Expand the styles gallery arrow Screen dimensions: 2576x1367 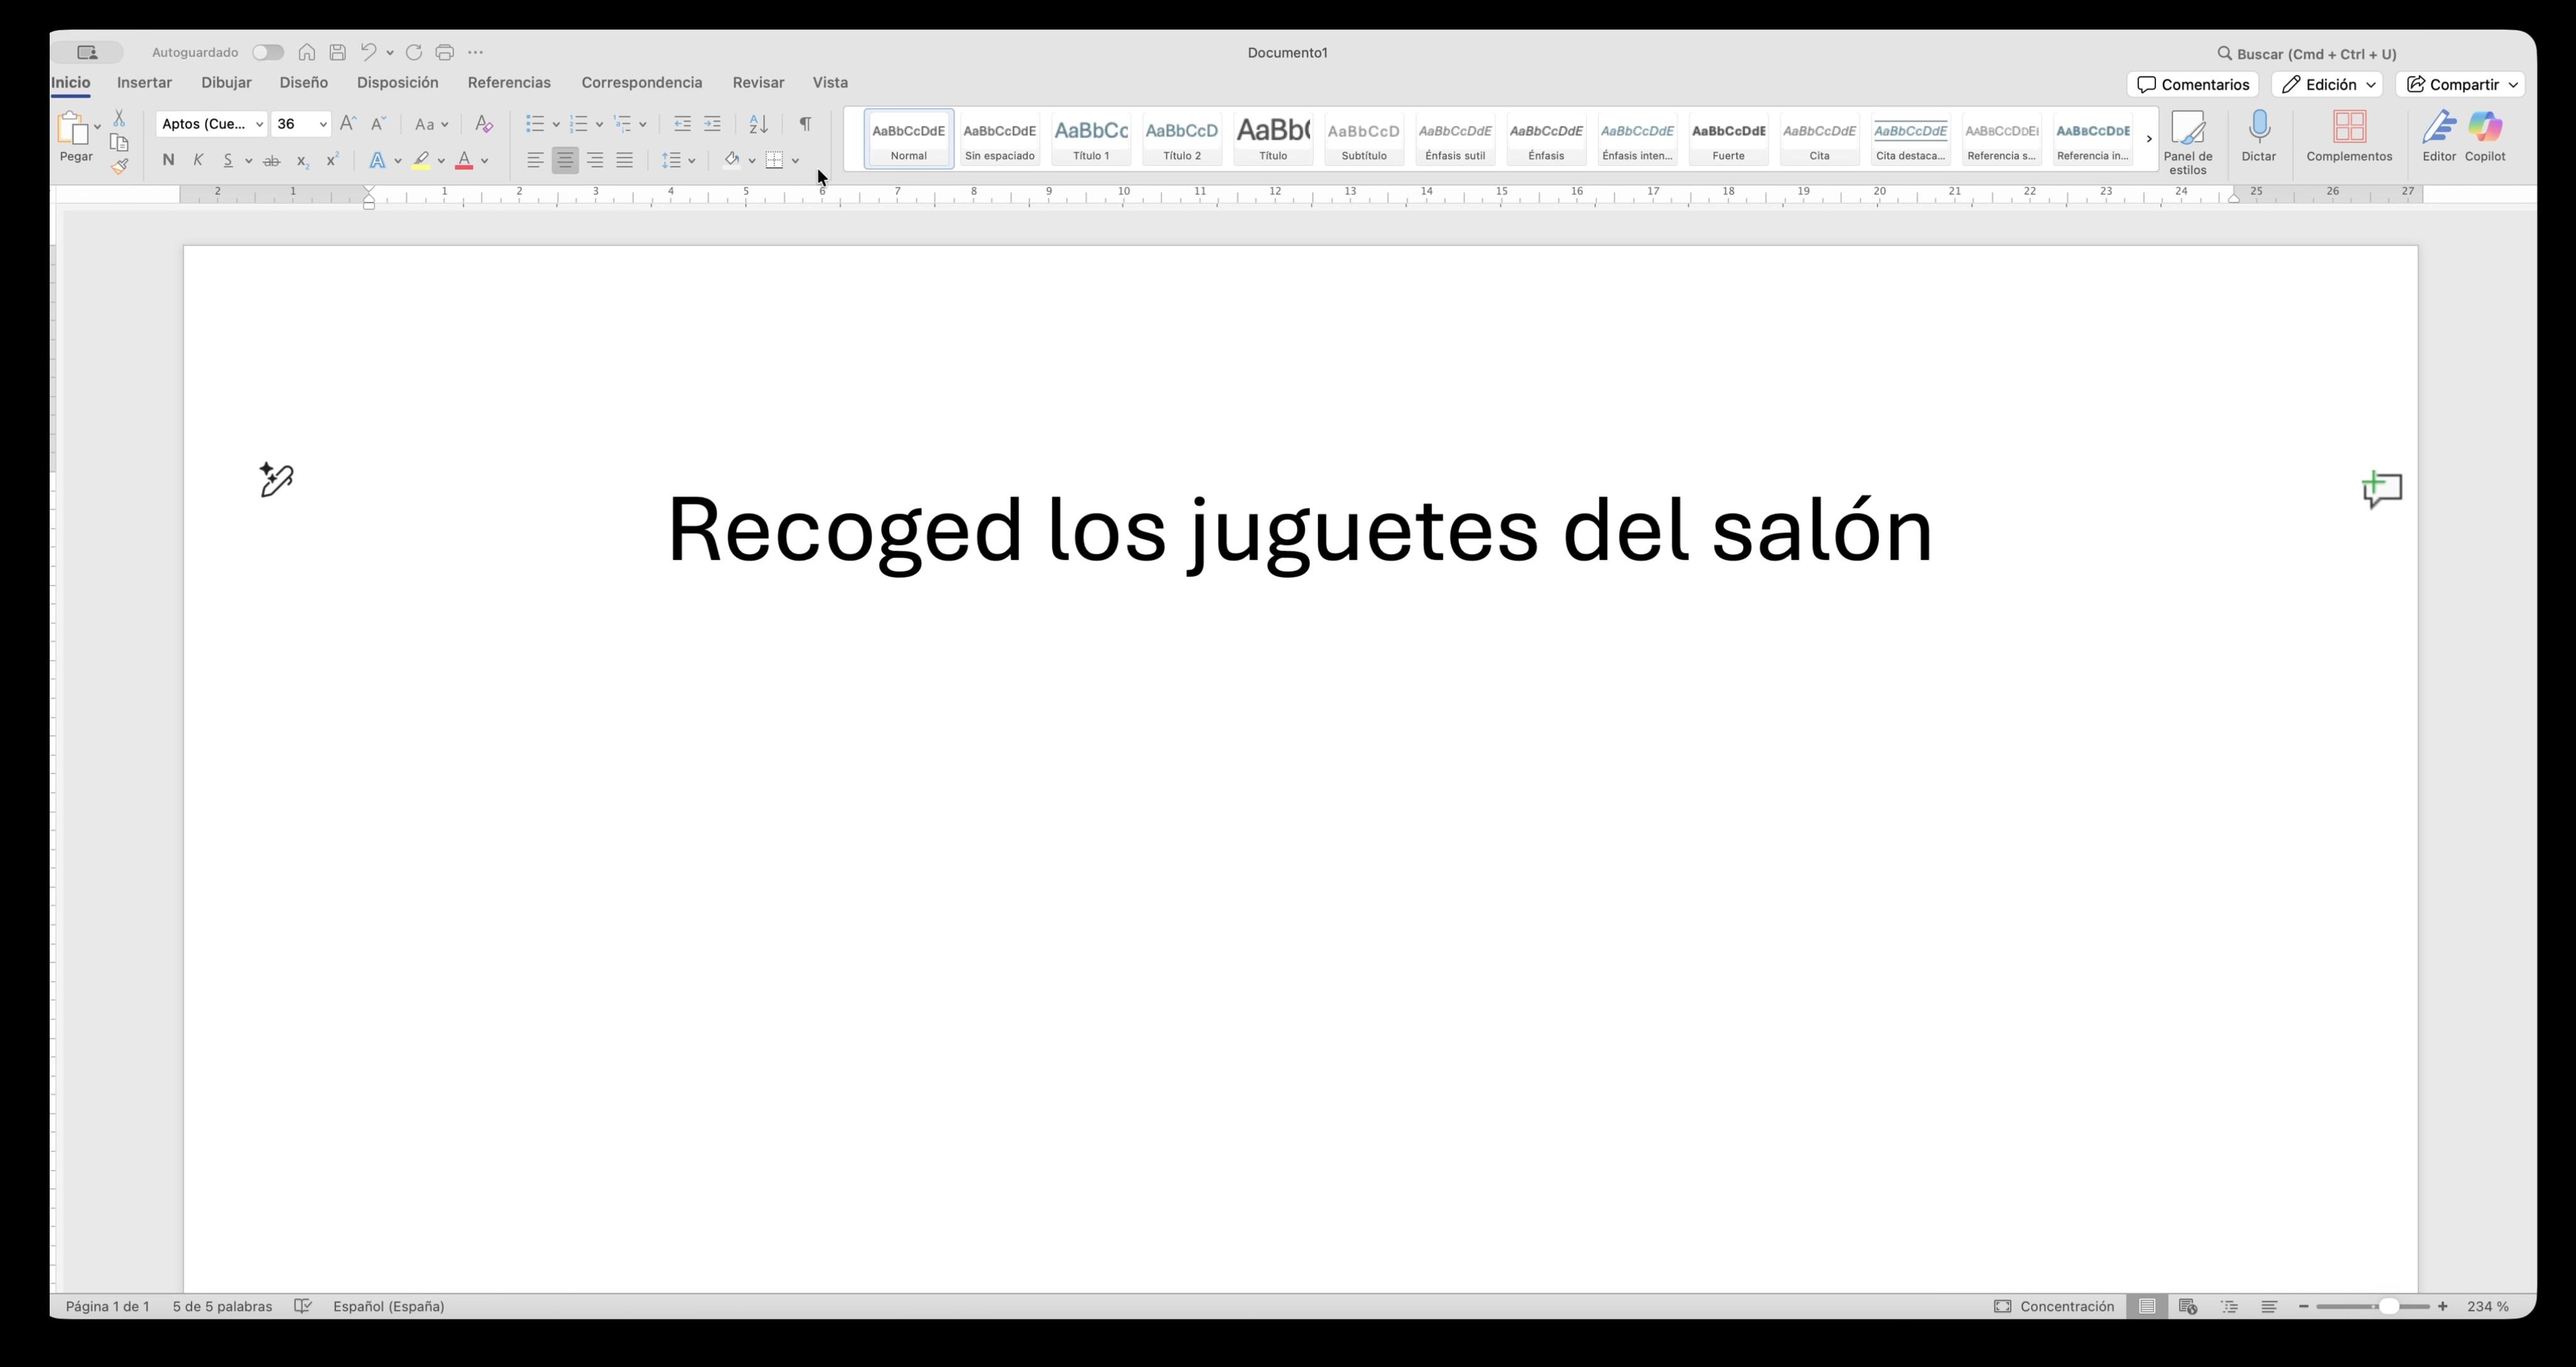[2149, 139]
